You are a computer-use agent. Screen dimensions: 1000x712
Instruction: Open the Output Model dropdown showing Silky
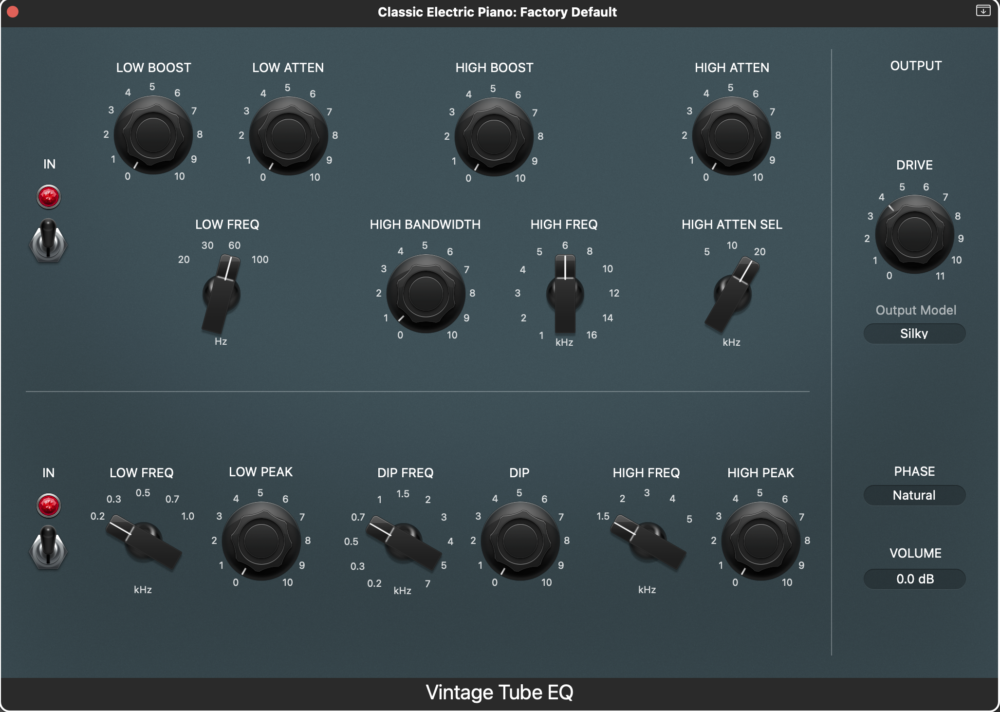click(914, 333)
